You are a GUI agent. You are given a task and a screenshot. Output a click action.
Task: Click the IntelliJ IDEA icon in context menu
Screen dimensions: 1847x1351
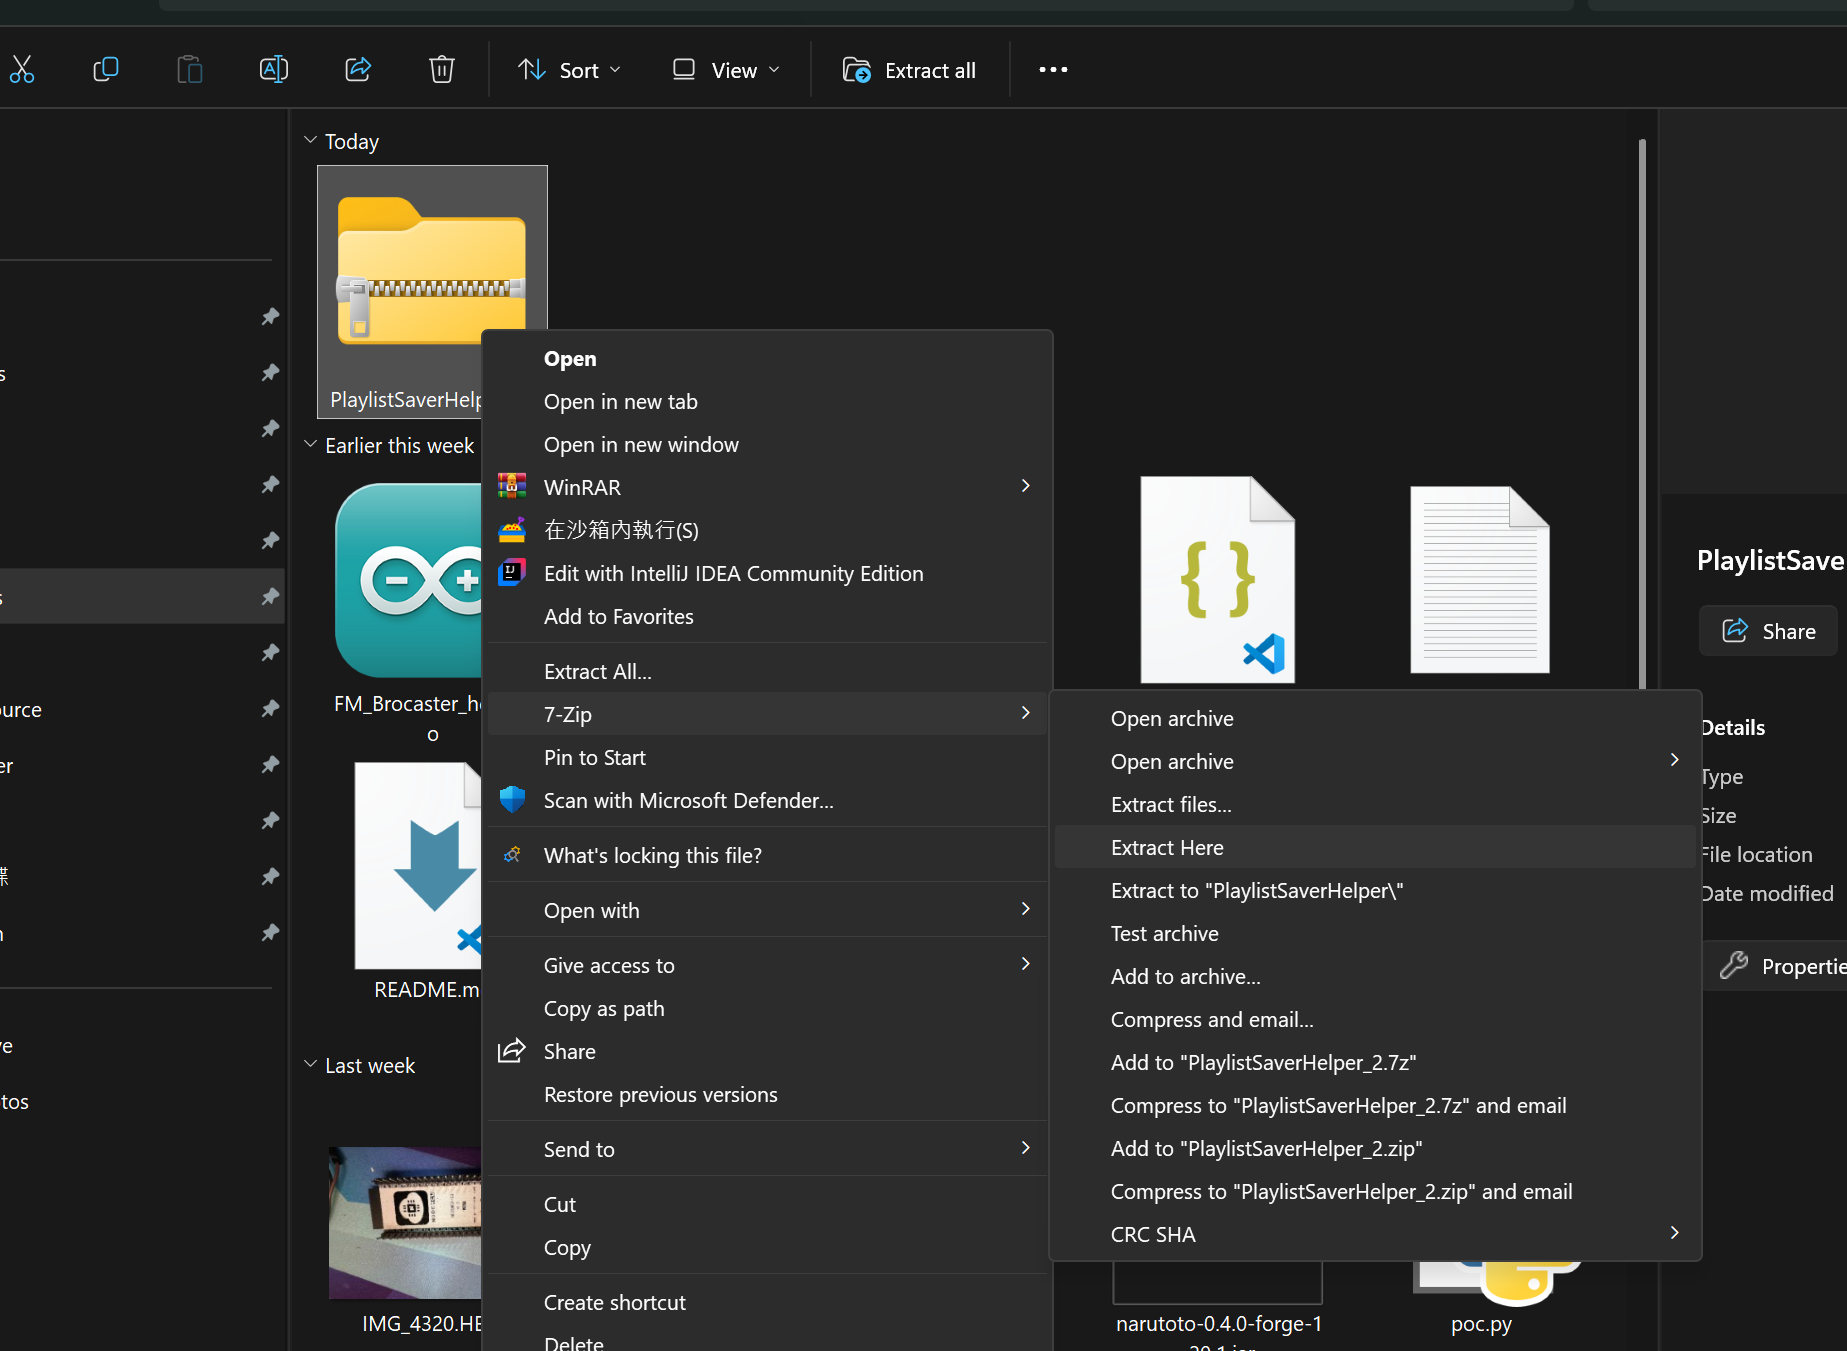[x=512, y=573]
